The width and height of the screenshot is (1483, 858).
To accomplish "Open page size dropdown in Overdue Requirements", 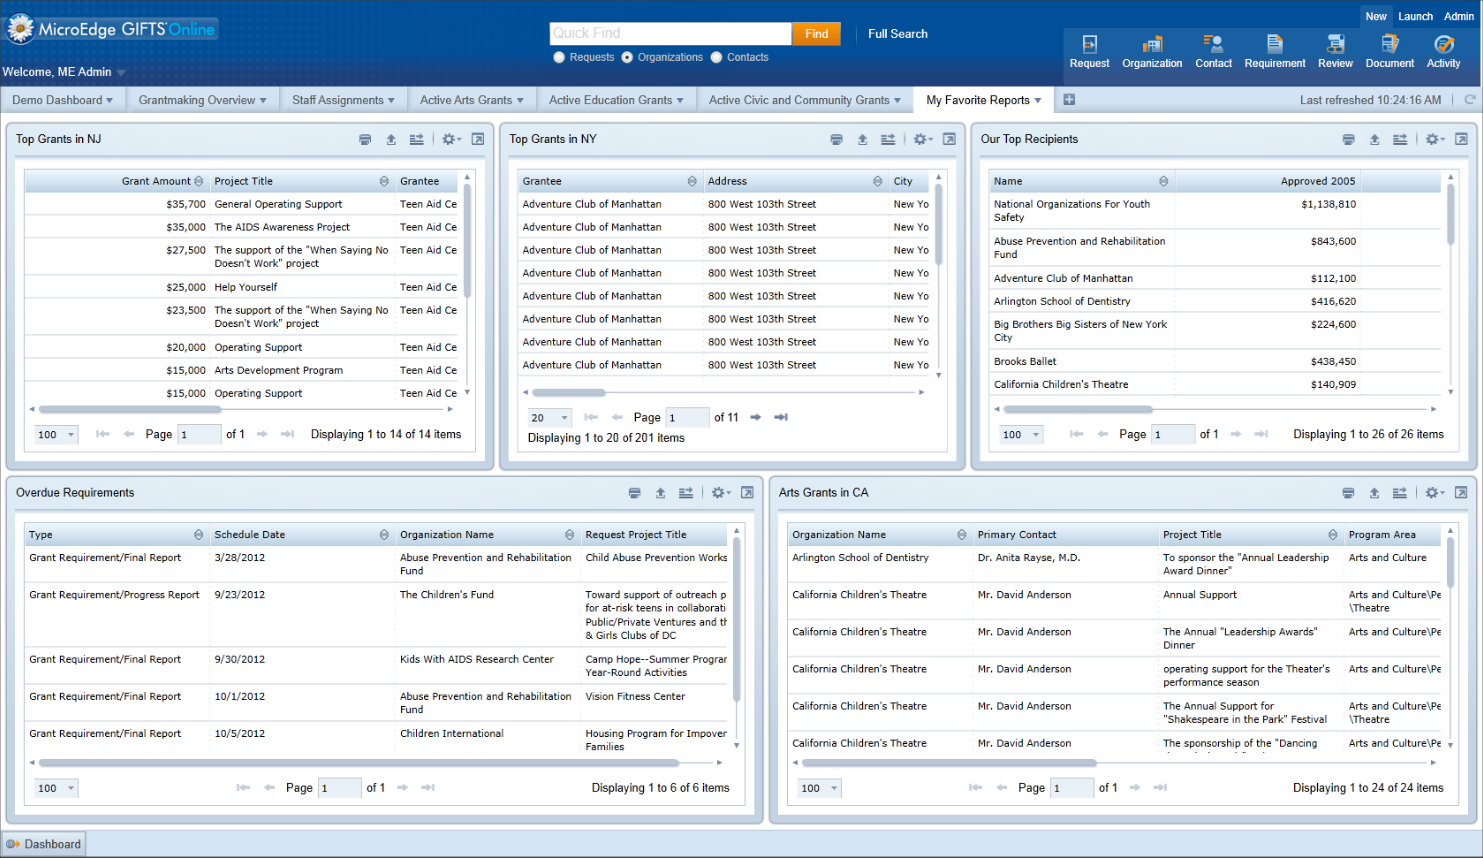I will [71, 789].
